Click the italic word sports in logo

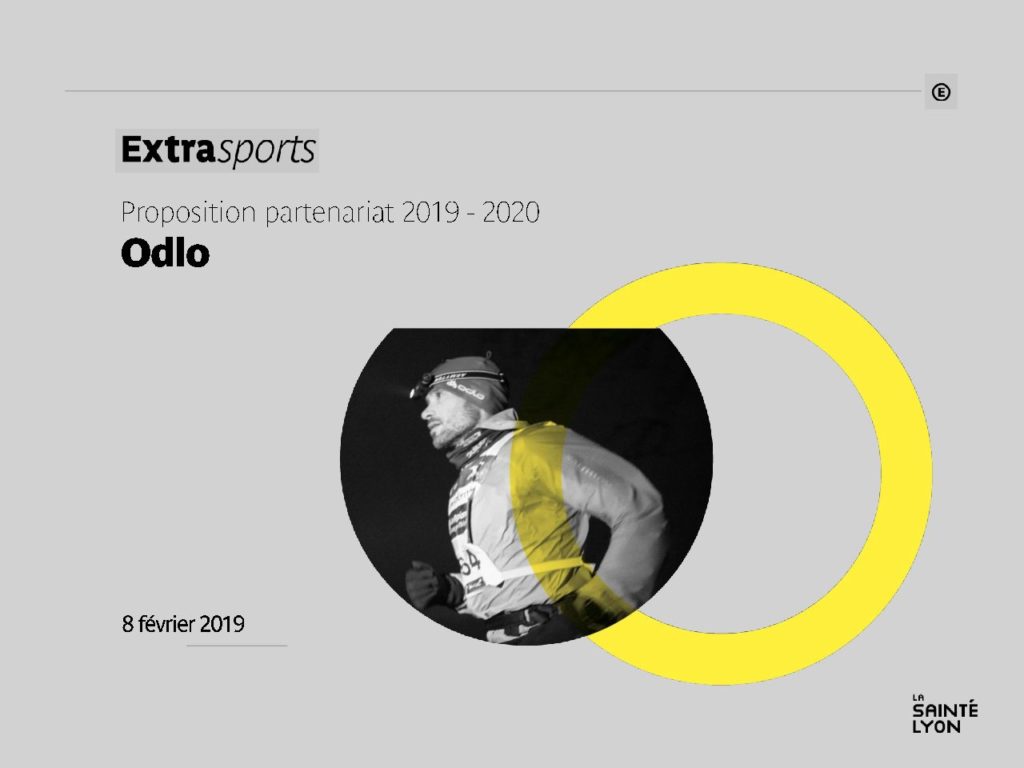tap(266, 151)
